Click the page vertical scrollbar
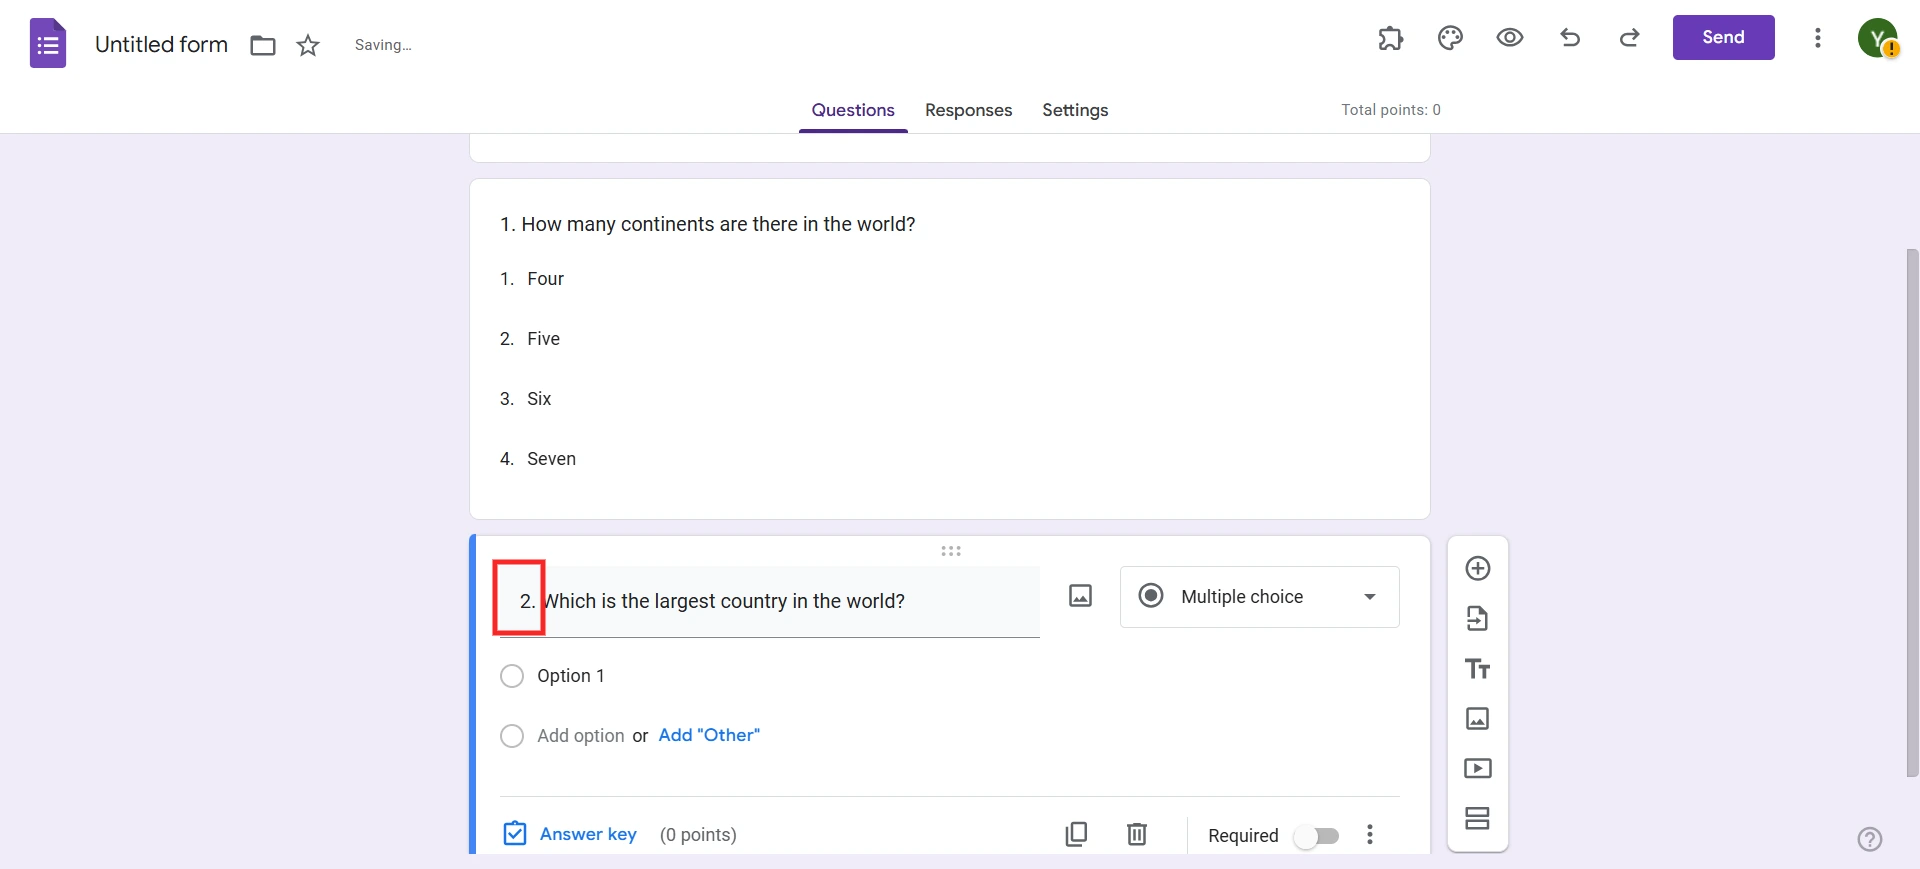This screenshot has height=869, width=1920. point(1912,512)
